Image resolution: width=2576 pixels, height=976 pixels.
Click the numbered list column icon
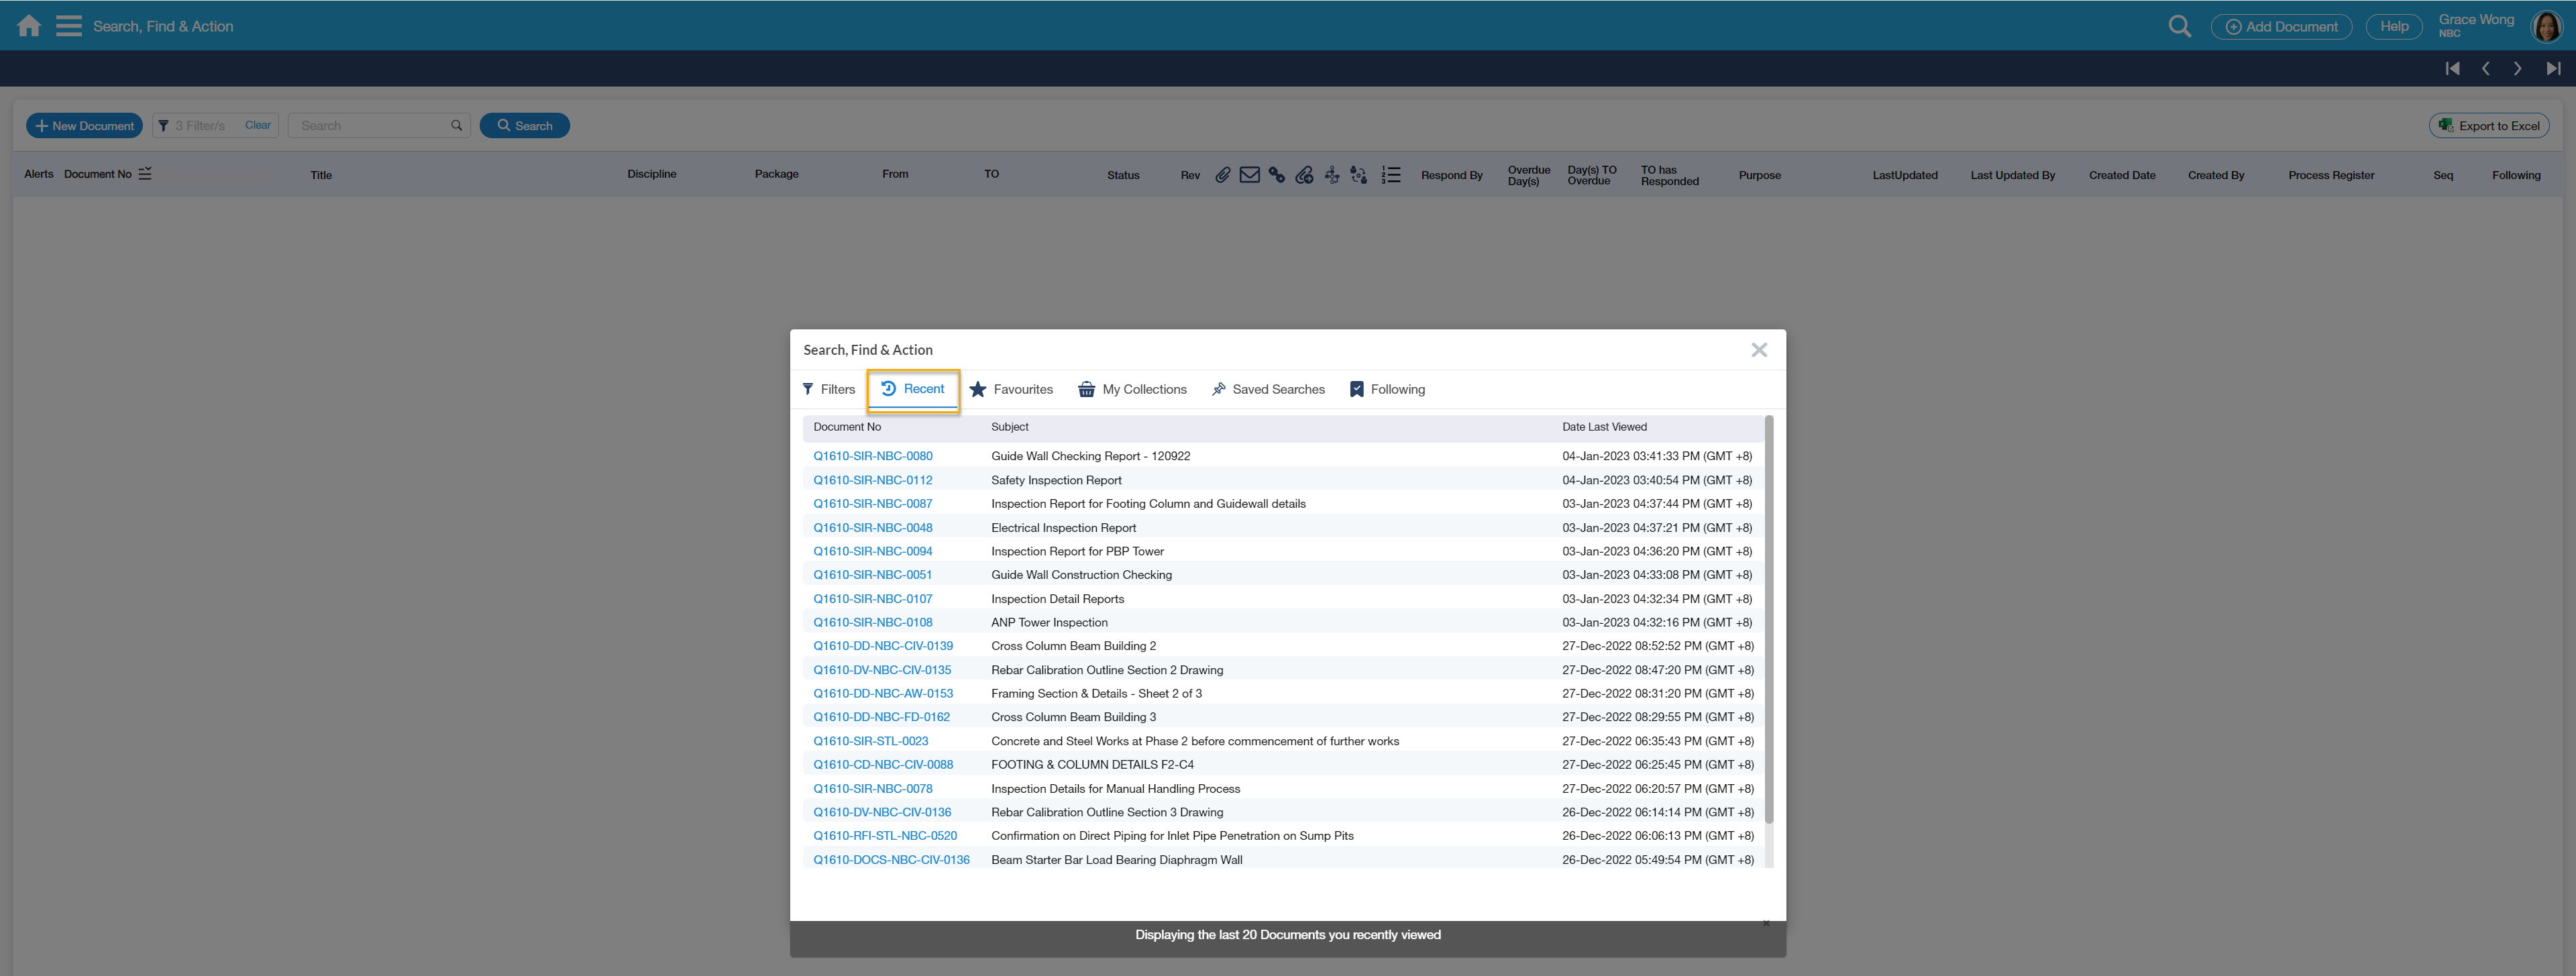pos(1391,175)
